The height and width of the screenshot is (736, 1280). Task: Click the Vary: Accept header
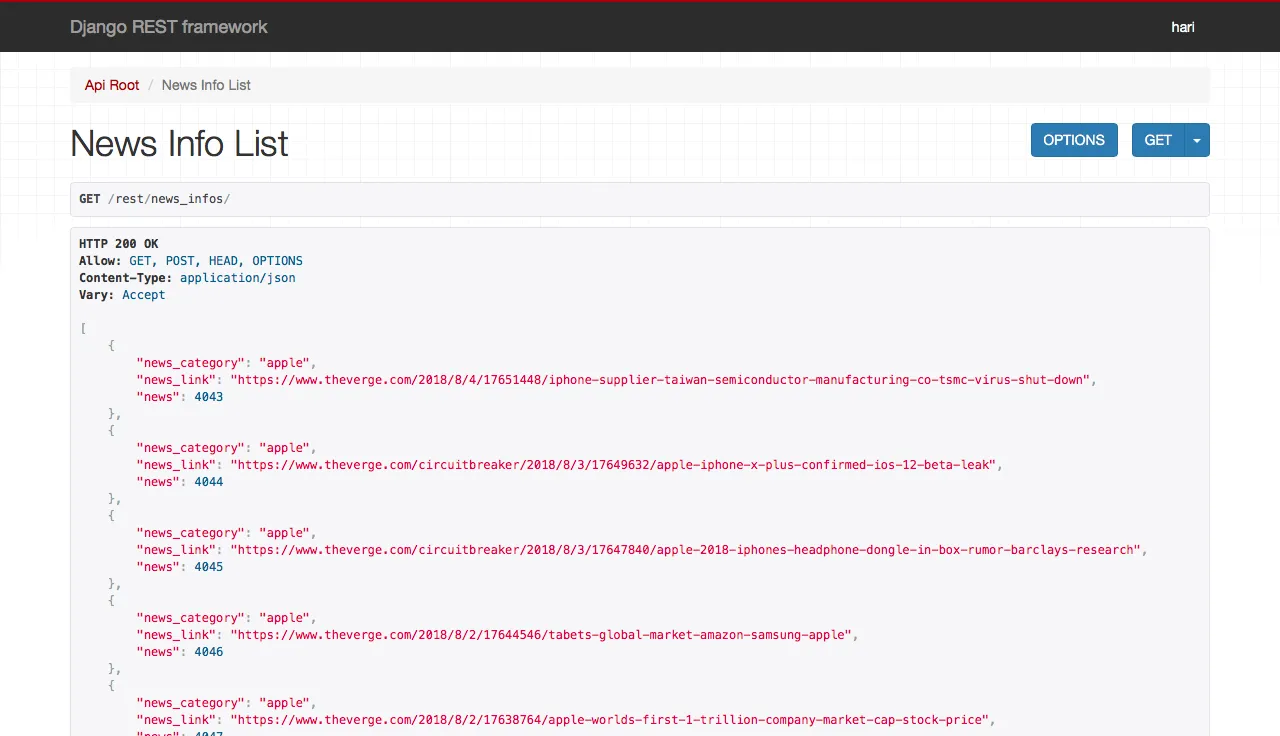[122, 295]
